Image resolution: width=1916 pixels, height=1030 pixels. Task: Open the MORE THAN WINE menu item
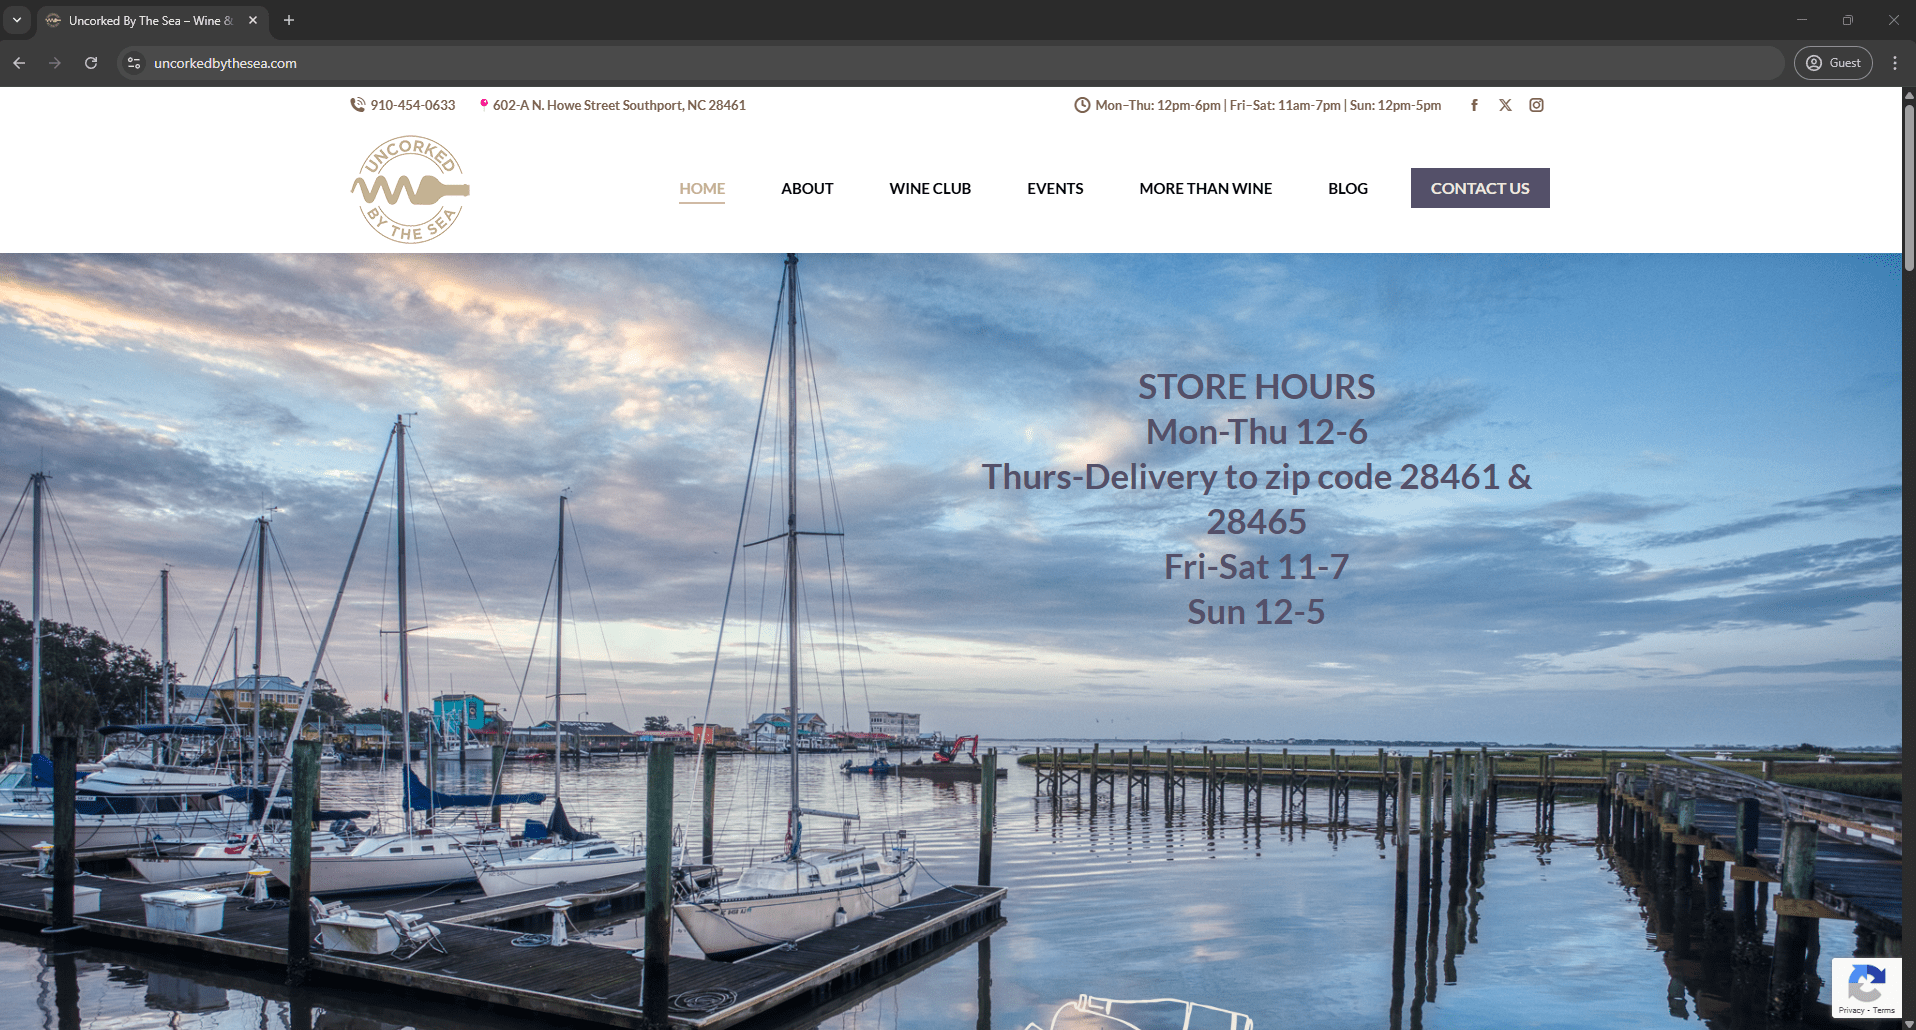pos(1206,188)
